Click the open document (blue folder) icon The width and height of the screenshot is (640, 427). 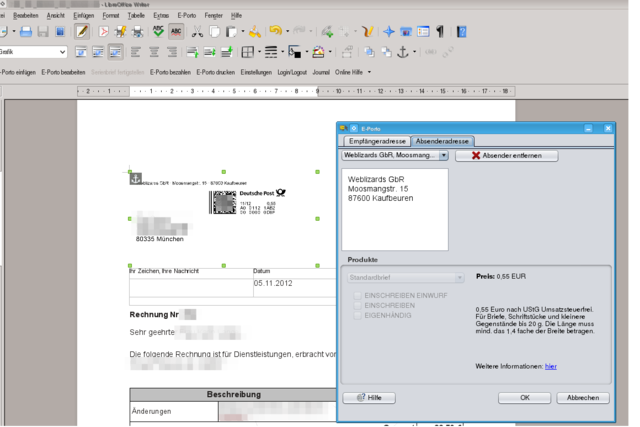coord(26,31)
